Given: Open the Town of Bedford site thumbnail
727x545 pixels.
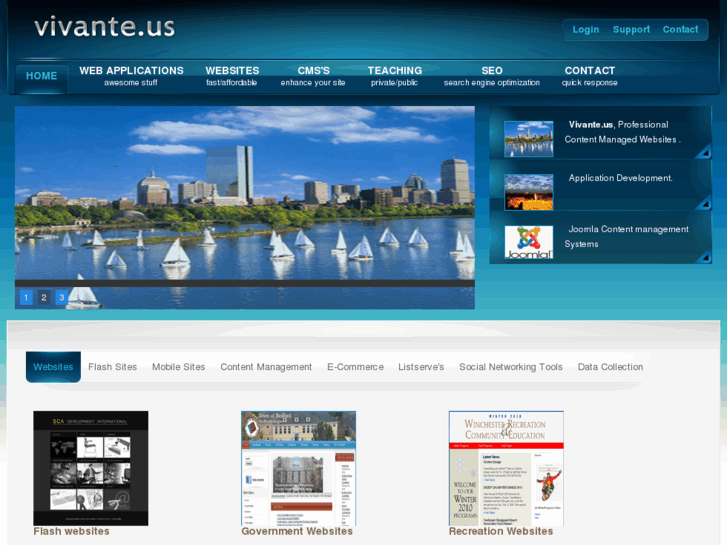Looking at the screenshot, I should (299, 468).
